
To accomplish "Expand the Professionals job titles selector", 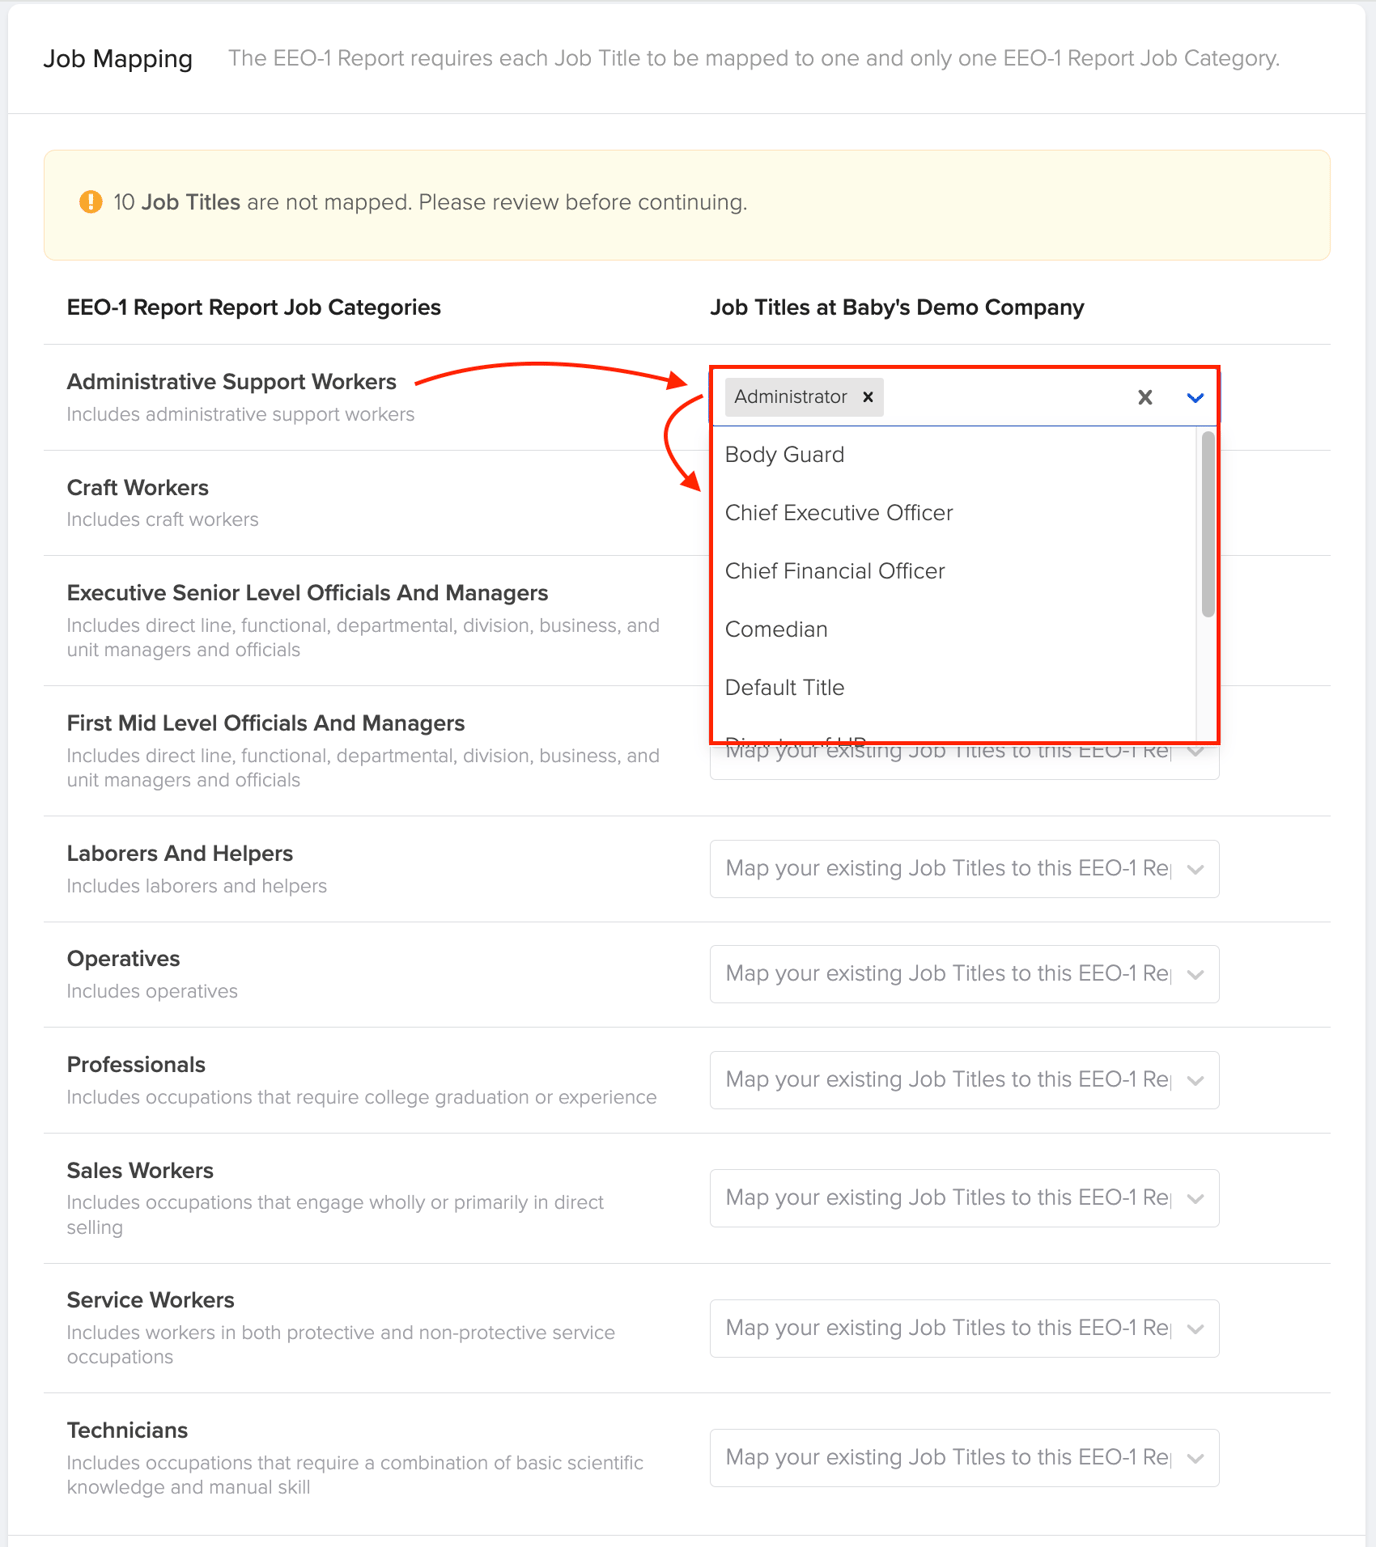I will pyautogui.click(x=963, y=1079).
